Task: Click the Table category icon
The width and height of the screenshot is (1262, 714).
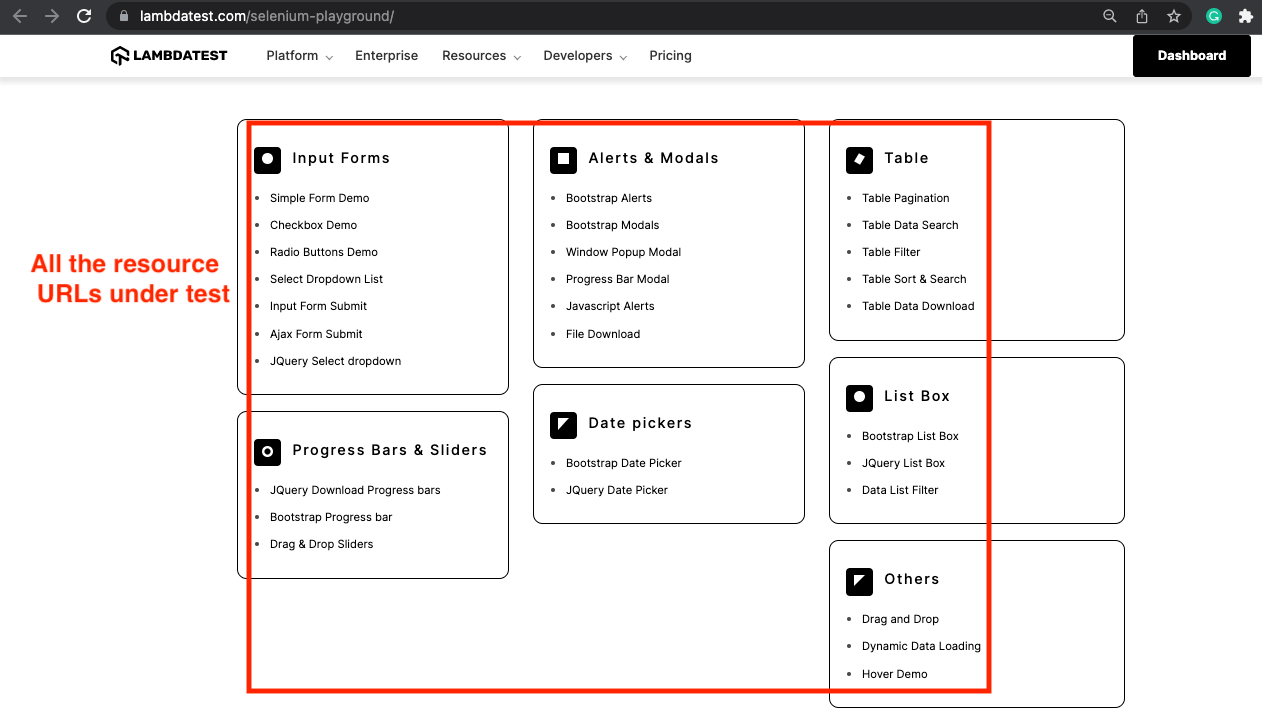Action: (859, 159)
